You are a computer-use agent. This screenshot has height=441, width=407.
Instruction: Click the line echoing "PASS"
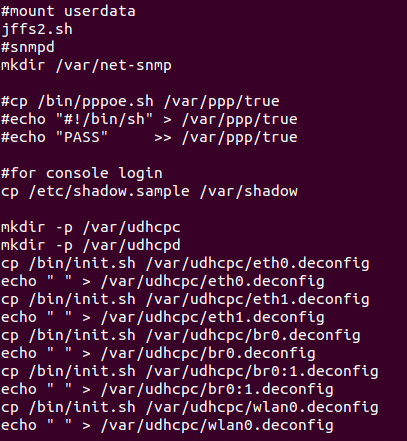pyautogui.click(x=149, y=137)
